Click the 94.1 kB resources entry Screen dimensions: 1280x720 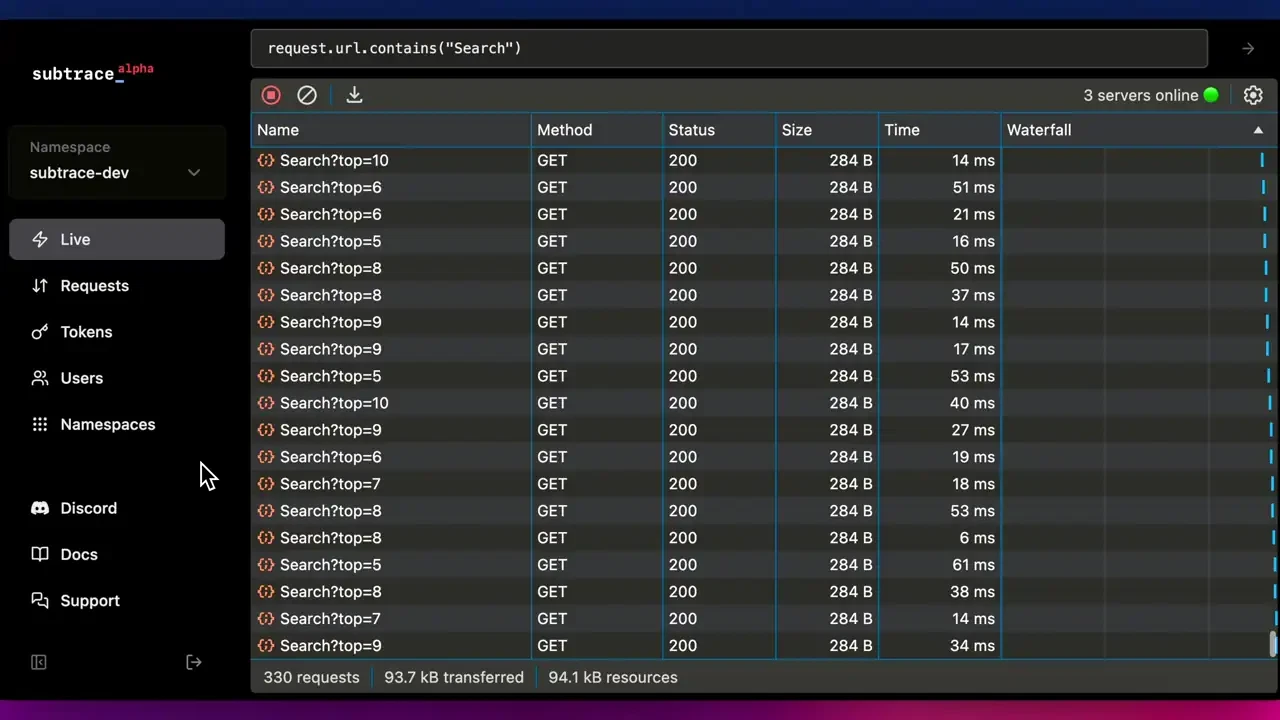tap(613, 677)
